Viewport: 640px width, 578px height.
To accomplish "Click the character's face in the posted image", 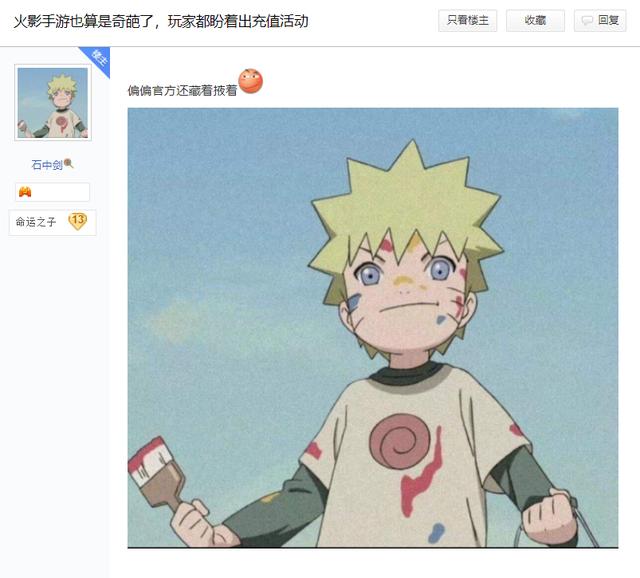I will click(x=406, y=296).
